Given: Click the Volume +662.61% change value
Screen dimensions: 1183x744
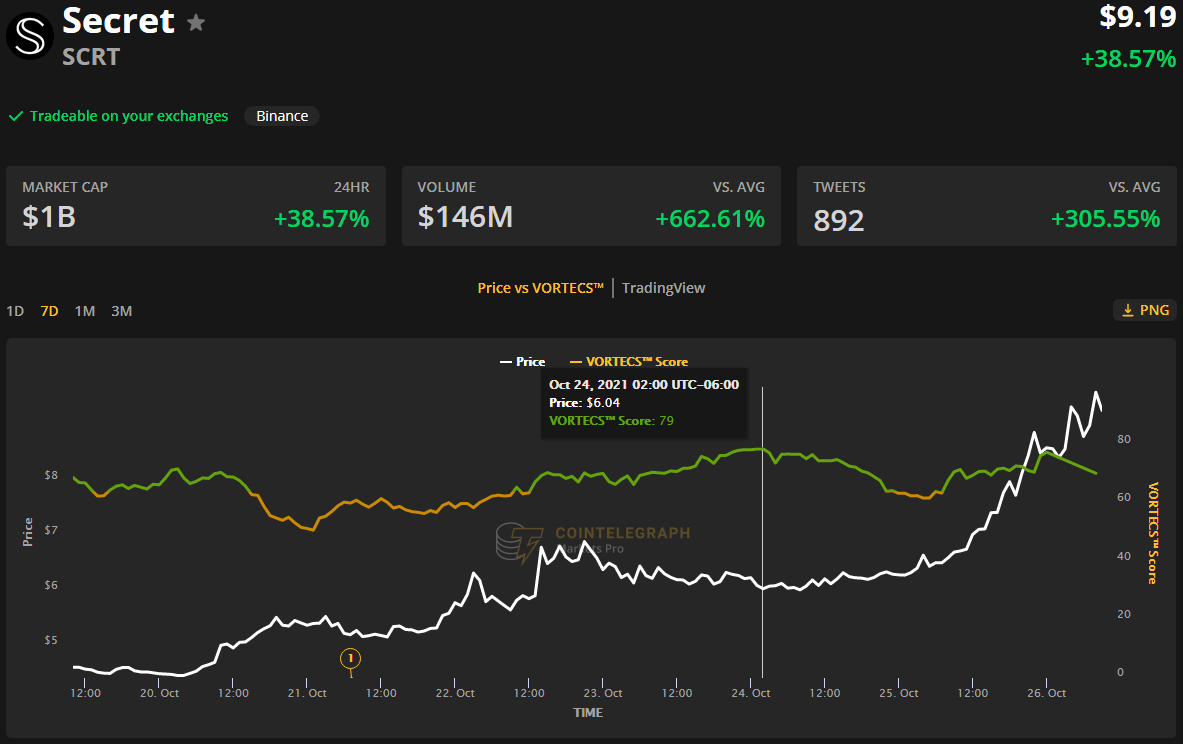Looking at the screenshot, I should (711, 218).
